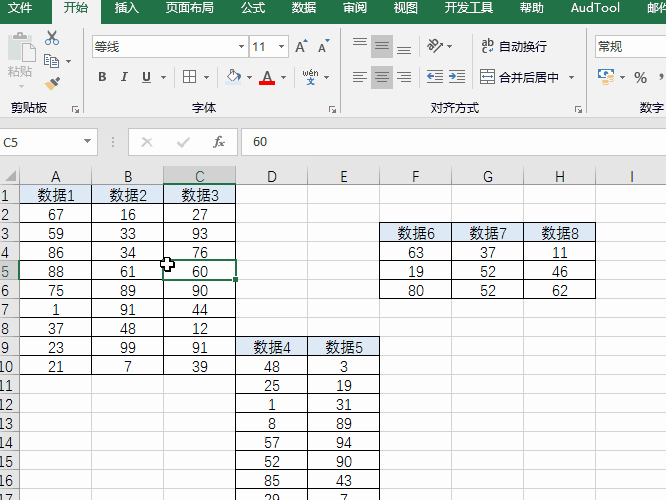Switch to the 数据 tab

304,8
